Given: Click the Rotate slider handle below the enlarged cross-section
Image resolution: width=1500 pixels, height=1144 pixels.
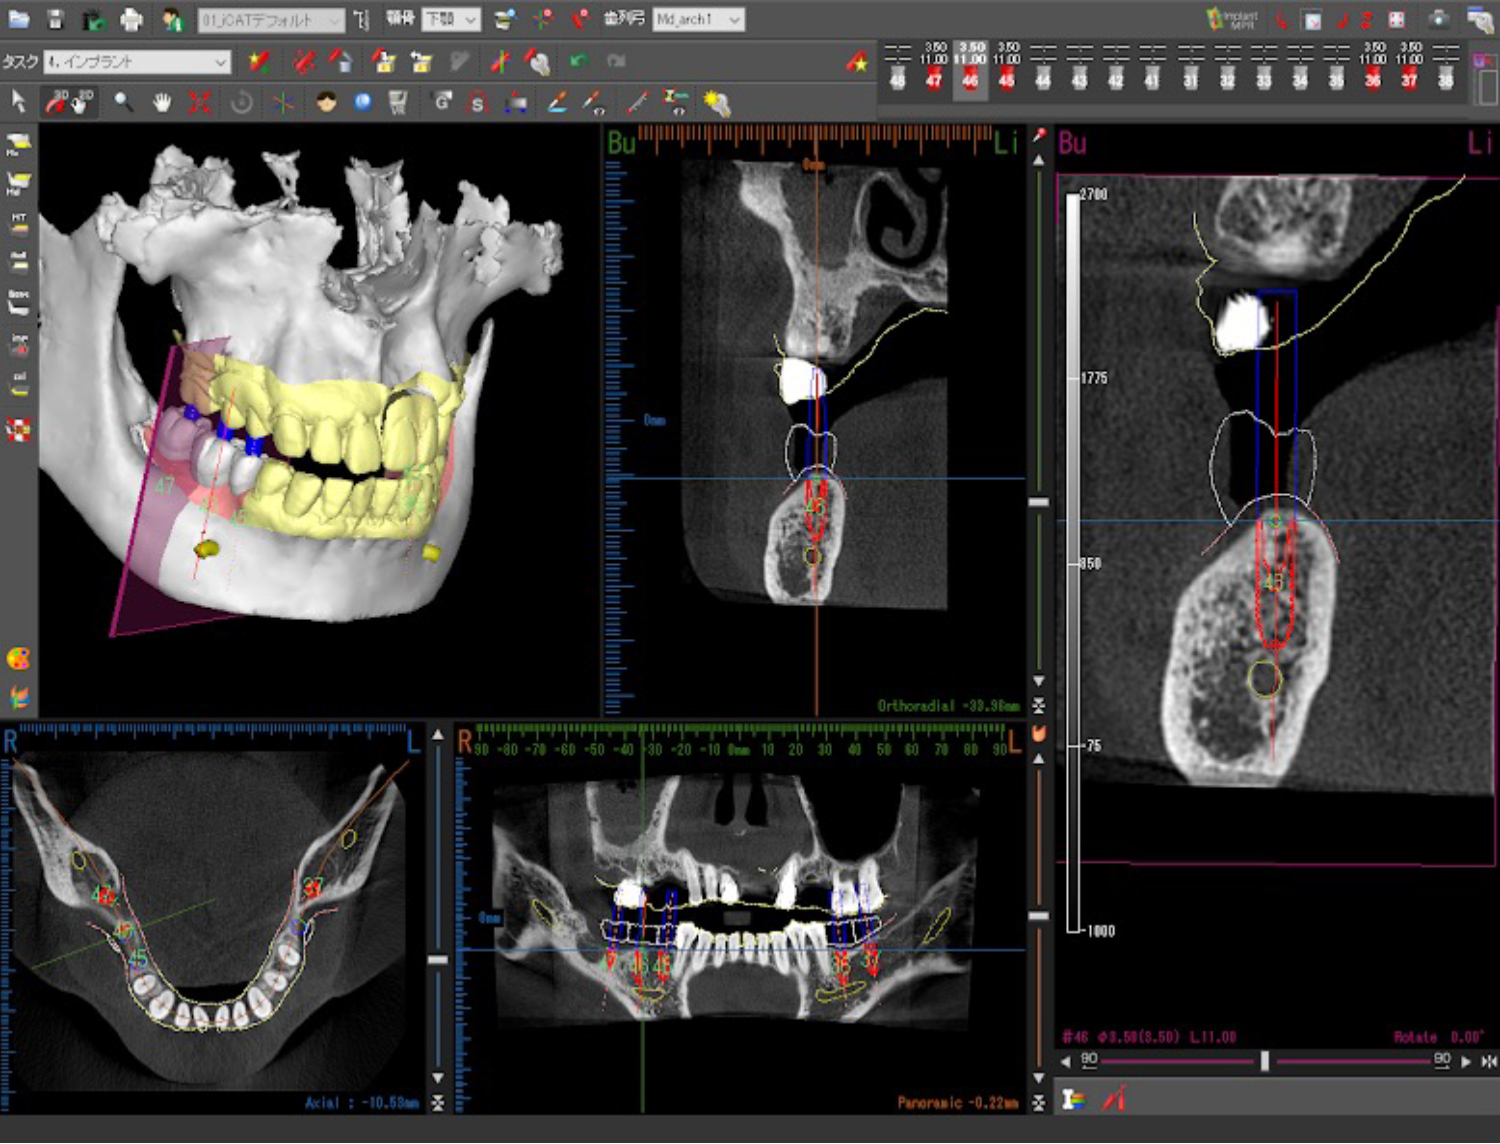Looking at the screenshot, I should [1264, 1060].
